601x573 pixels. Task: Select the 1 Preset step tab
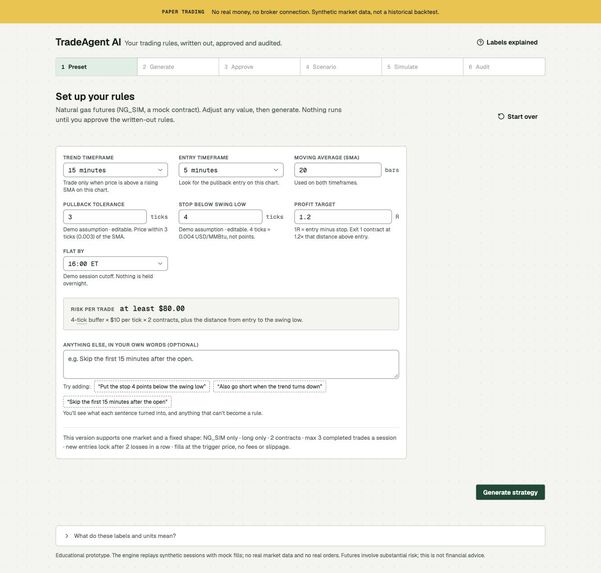coord(97,67)
